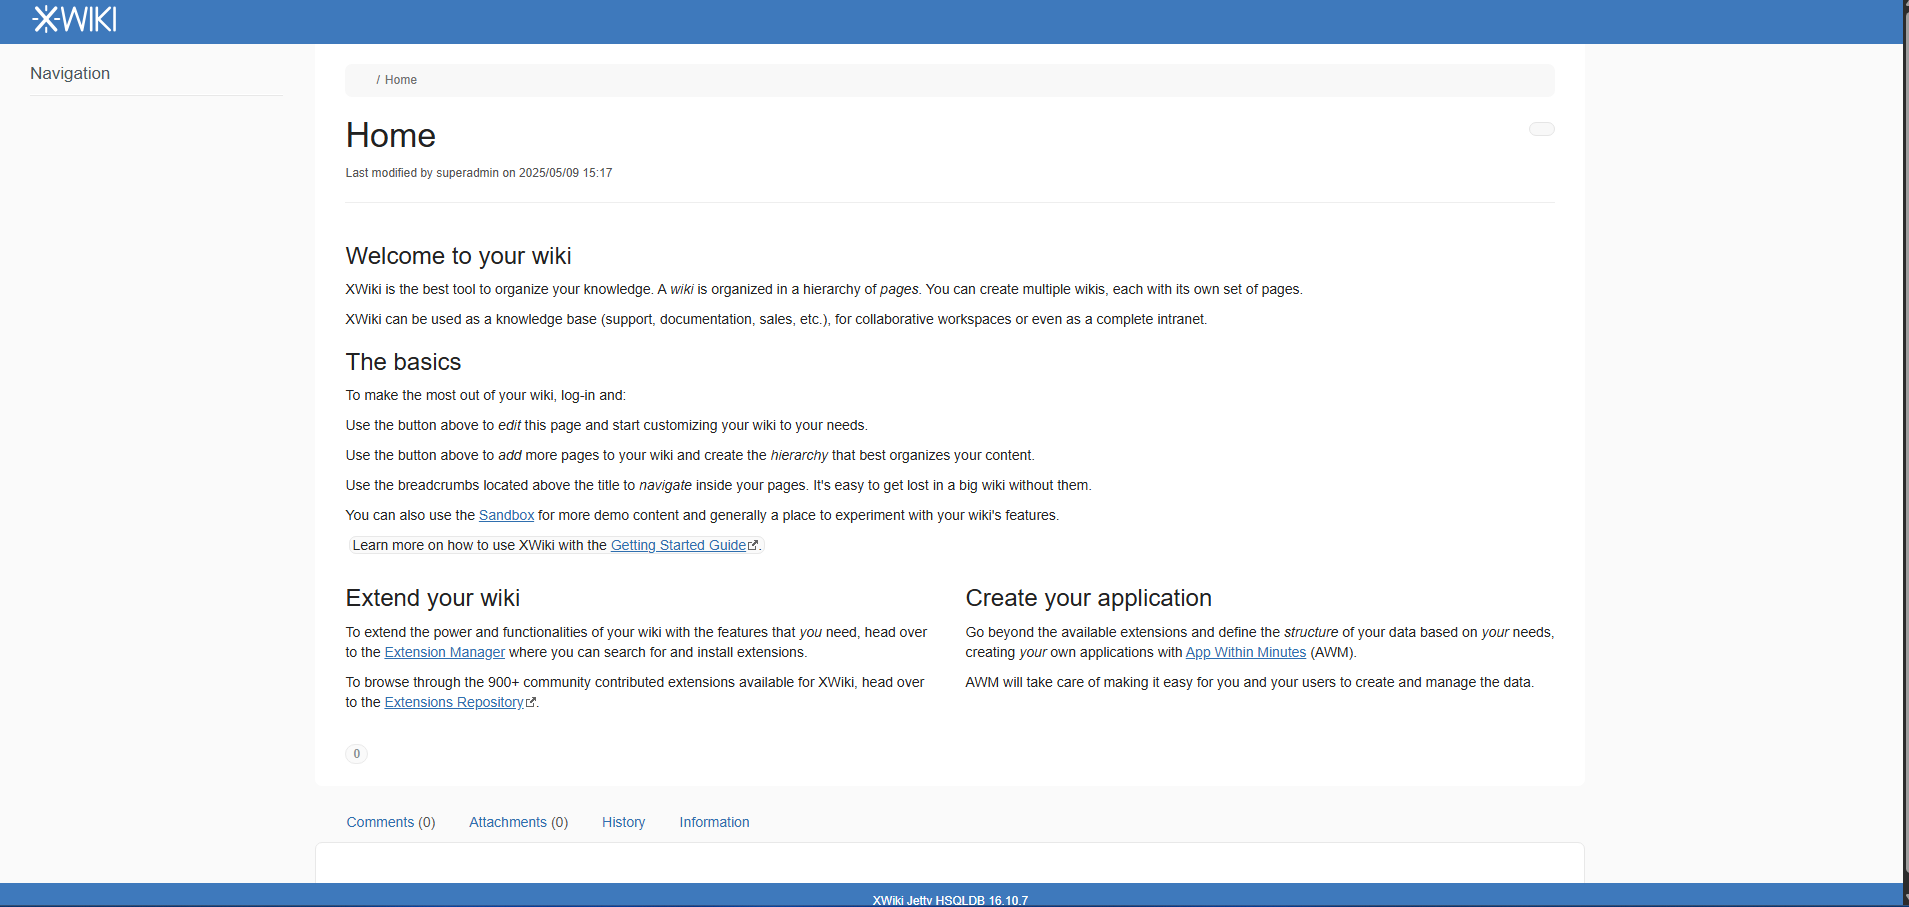This screenshot has width=1909, height=907.
Task: Click 'The basics' heading
Action: point(403,362)
